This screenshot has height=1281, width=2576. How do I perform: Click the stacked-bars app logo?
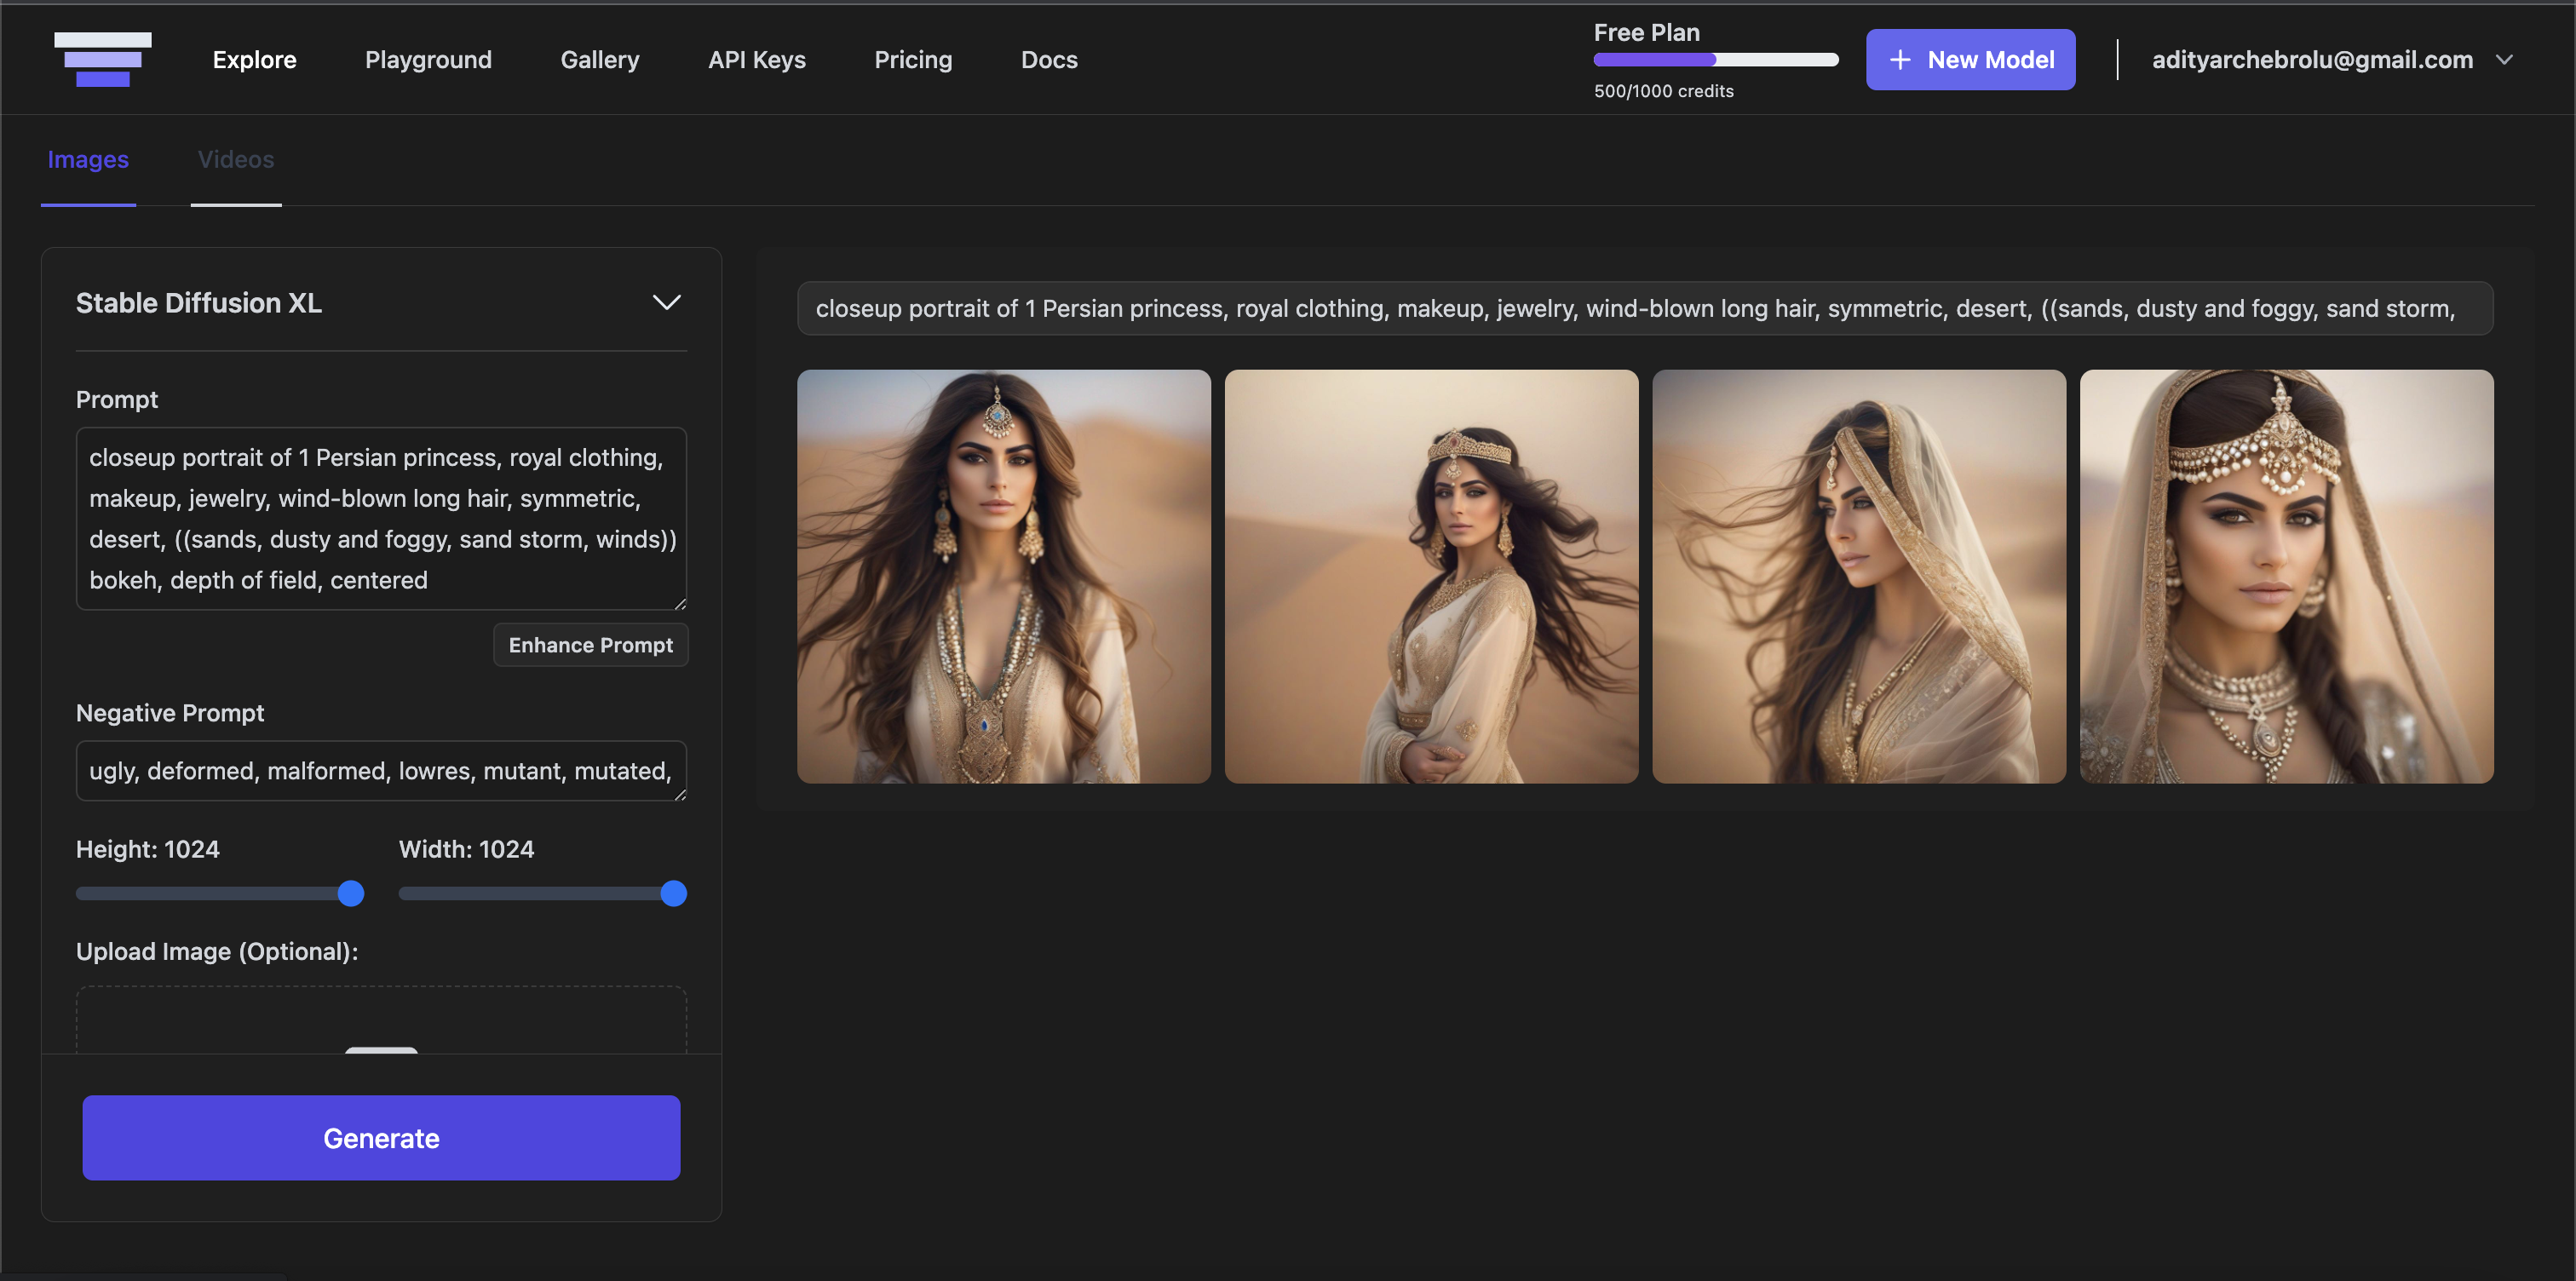[x=103, y=59]
